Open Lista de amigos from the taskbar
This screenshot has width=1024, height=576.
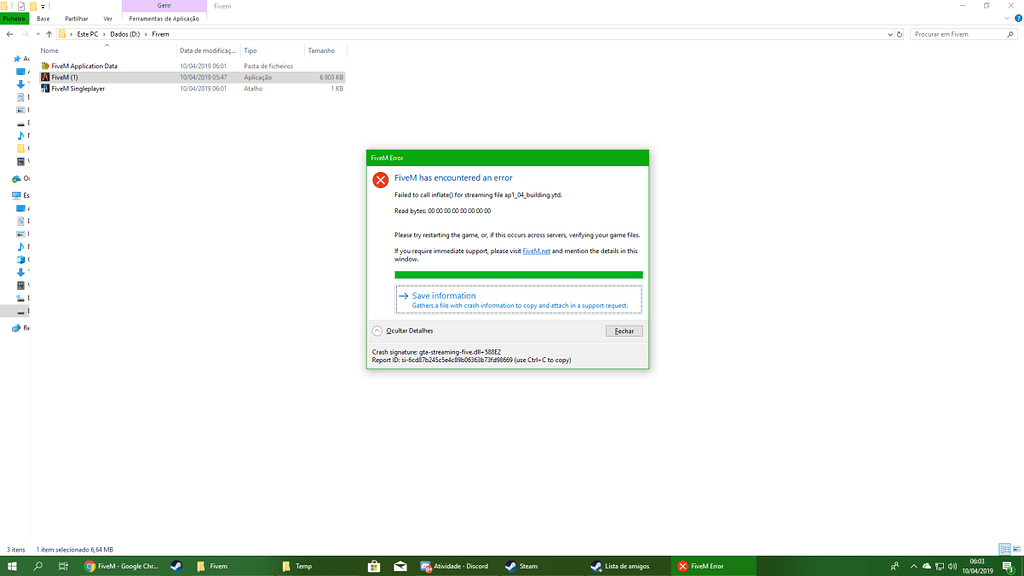[x=620, y=565]
